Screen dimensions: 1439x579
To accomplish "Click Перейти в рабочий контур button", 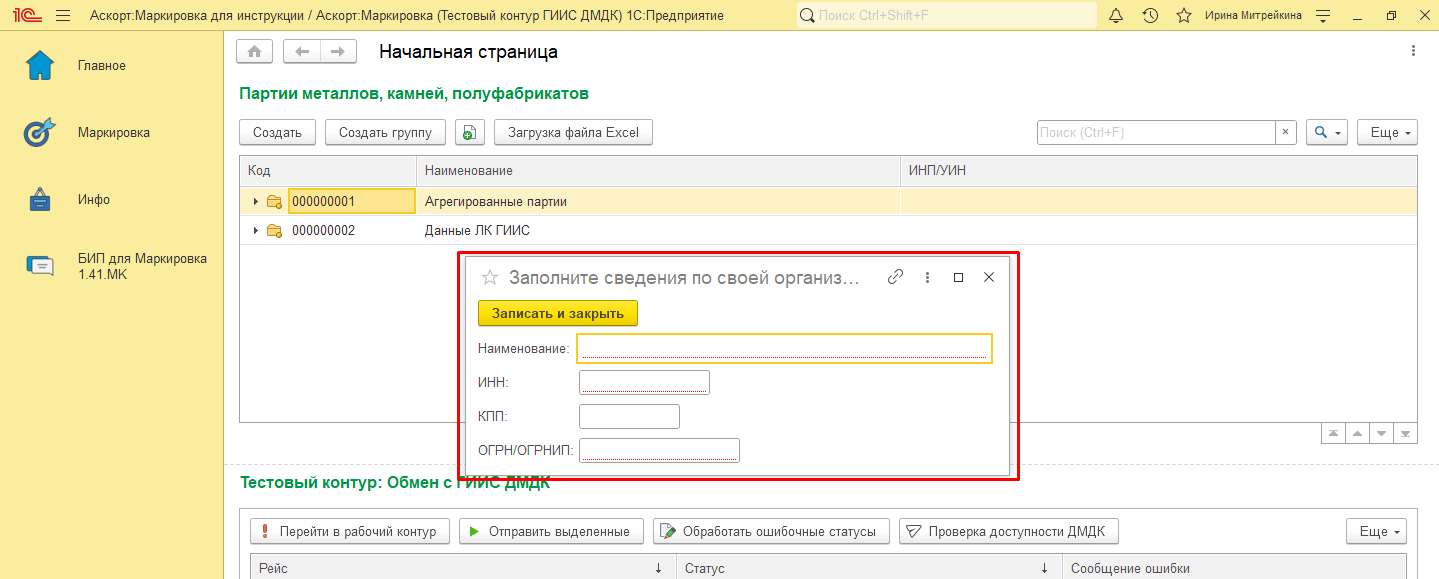I will click(x=350, y=531).
